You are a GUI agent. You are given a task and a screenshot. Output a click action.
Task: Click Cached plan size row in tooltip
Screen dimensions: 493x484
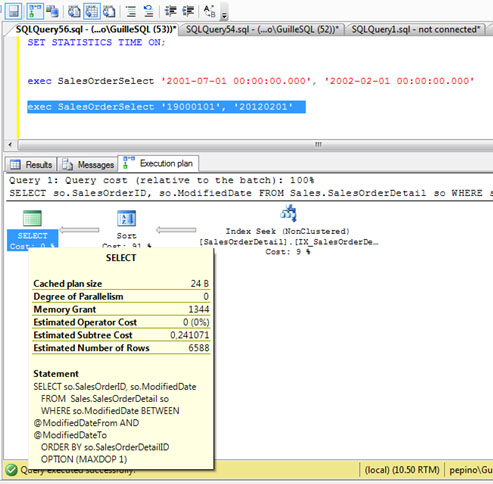pos(121,284)
